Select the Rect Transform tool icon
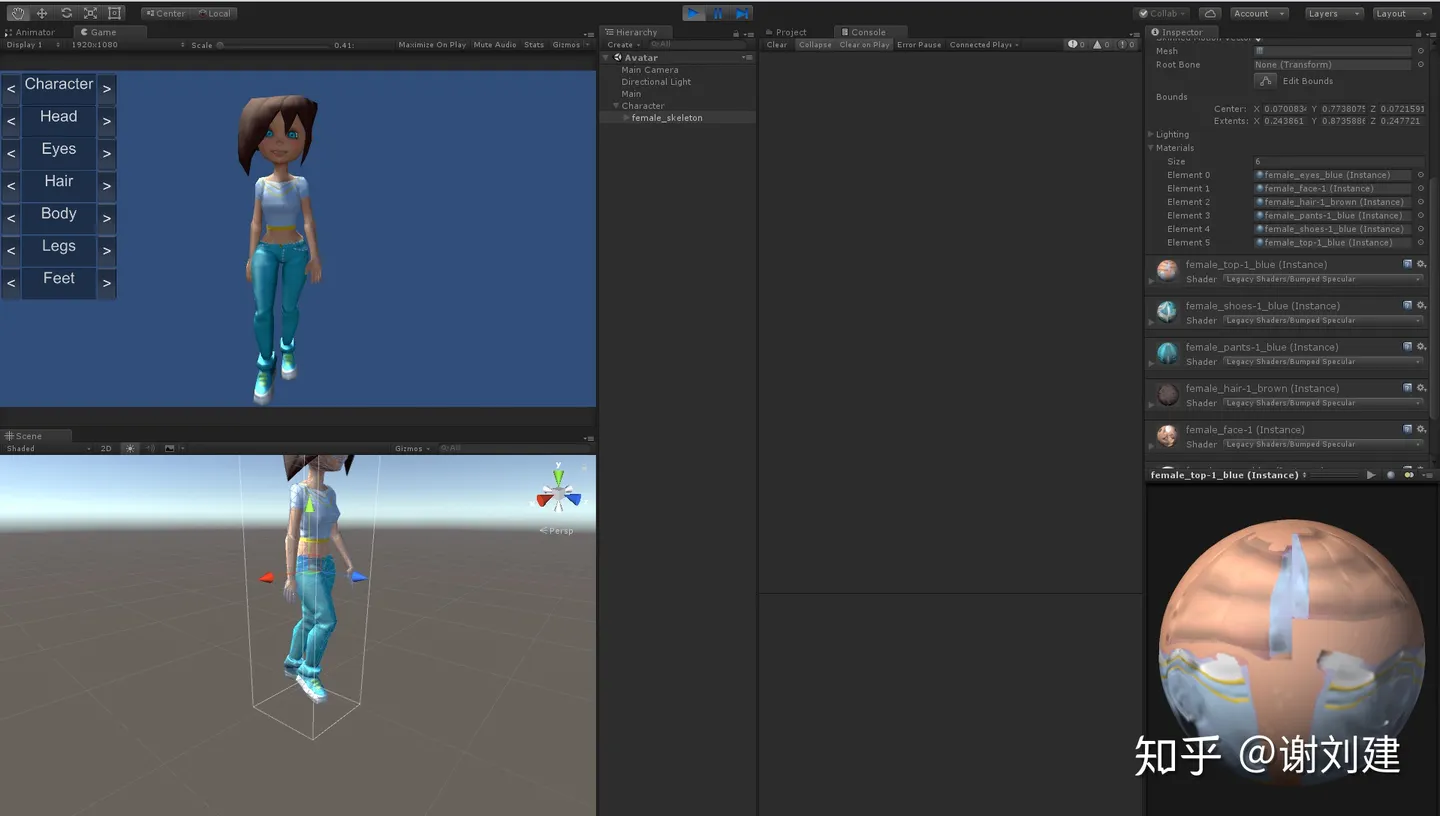Viewport: 1440px width, 816px height. point(114,13)
